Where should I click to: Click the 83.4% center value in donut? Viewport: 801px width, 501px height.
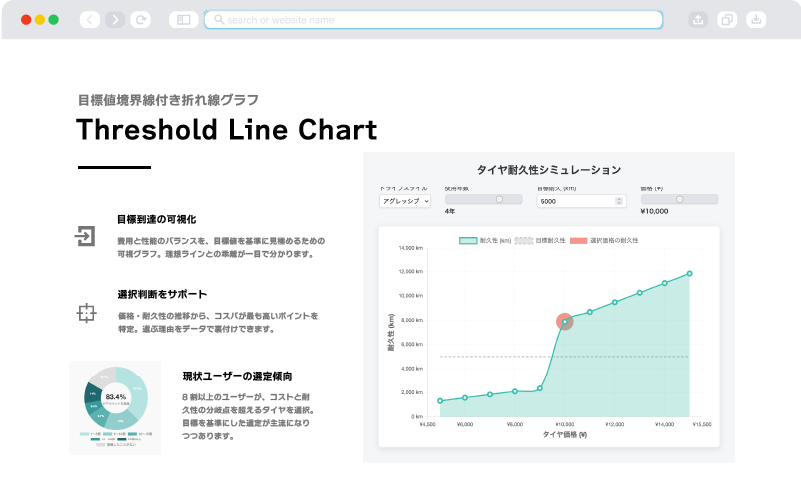116,397
